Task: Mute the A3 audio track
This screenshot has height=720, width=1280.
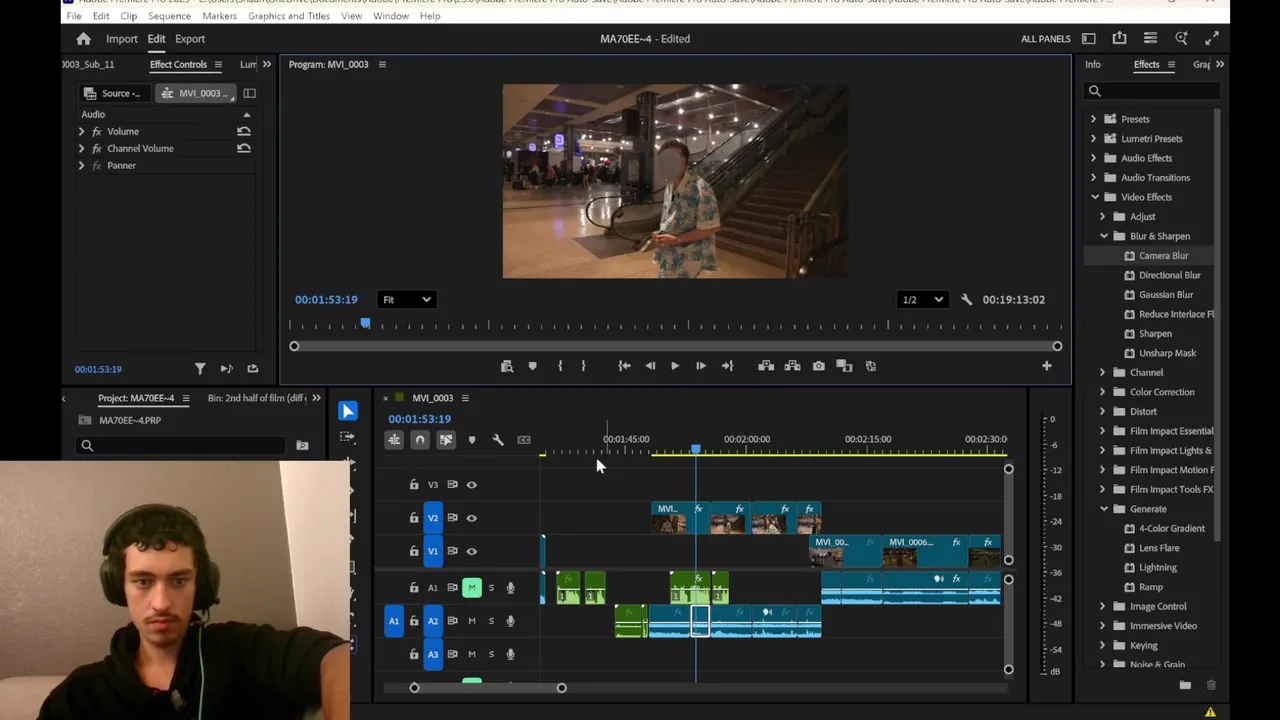Action: pyautogui.click(x=472, y=654)
